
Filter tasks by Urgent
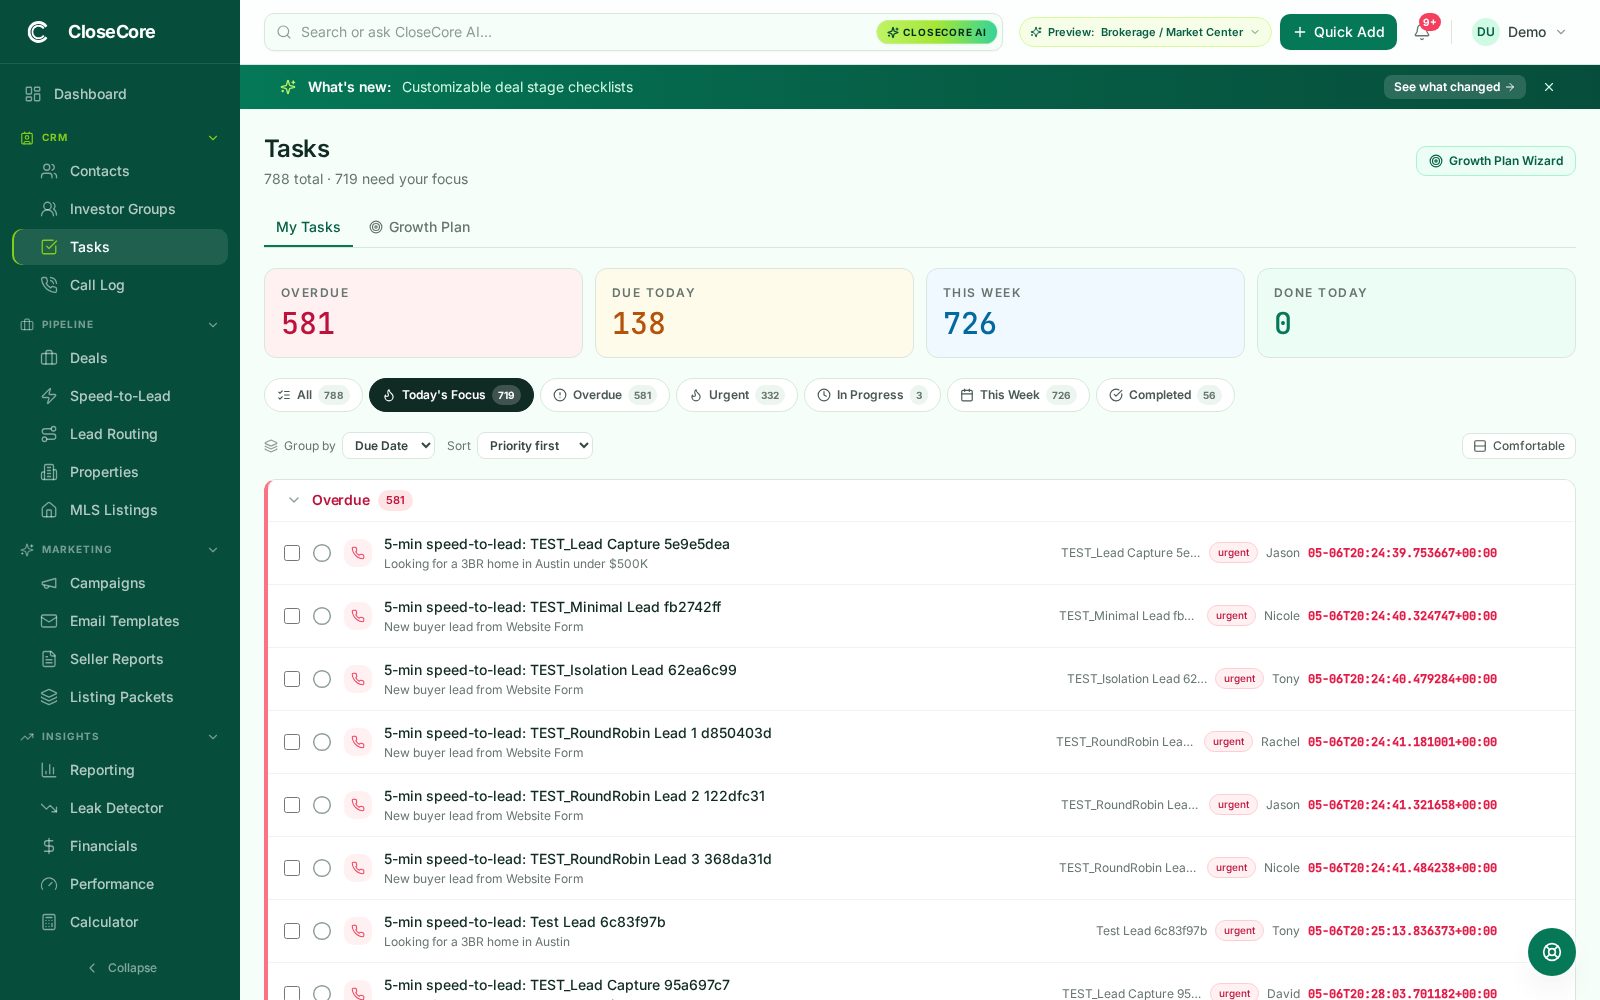737,395
